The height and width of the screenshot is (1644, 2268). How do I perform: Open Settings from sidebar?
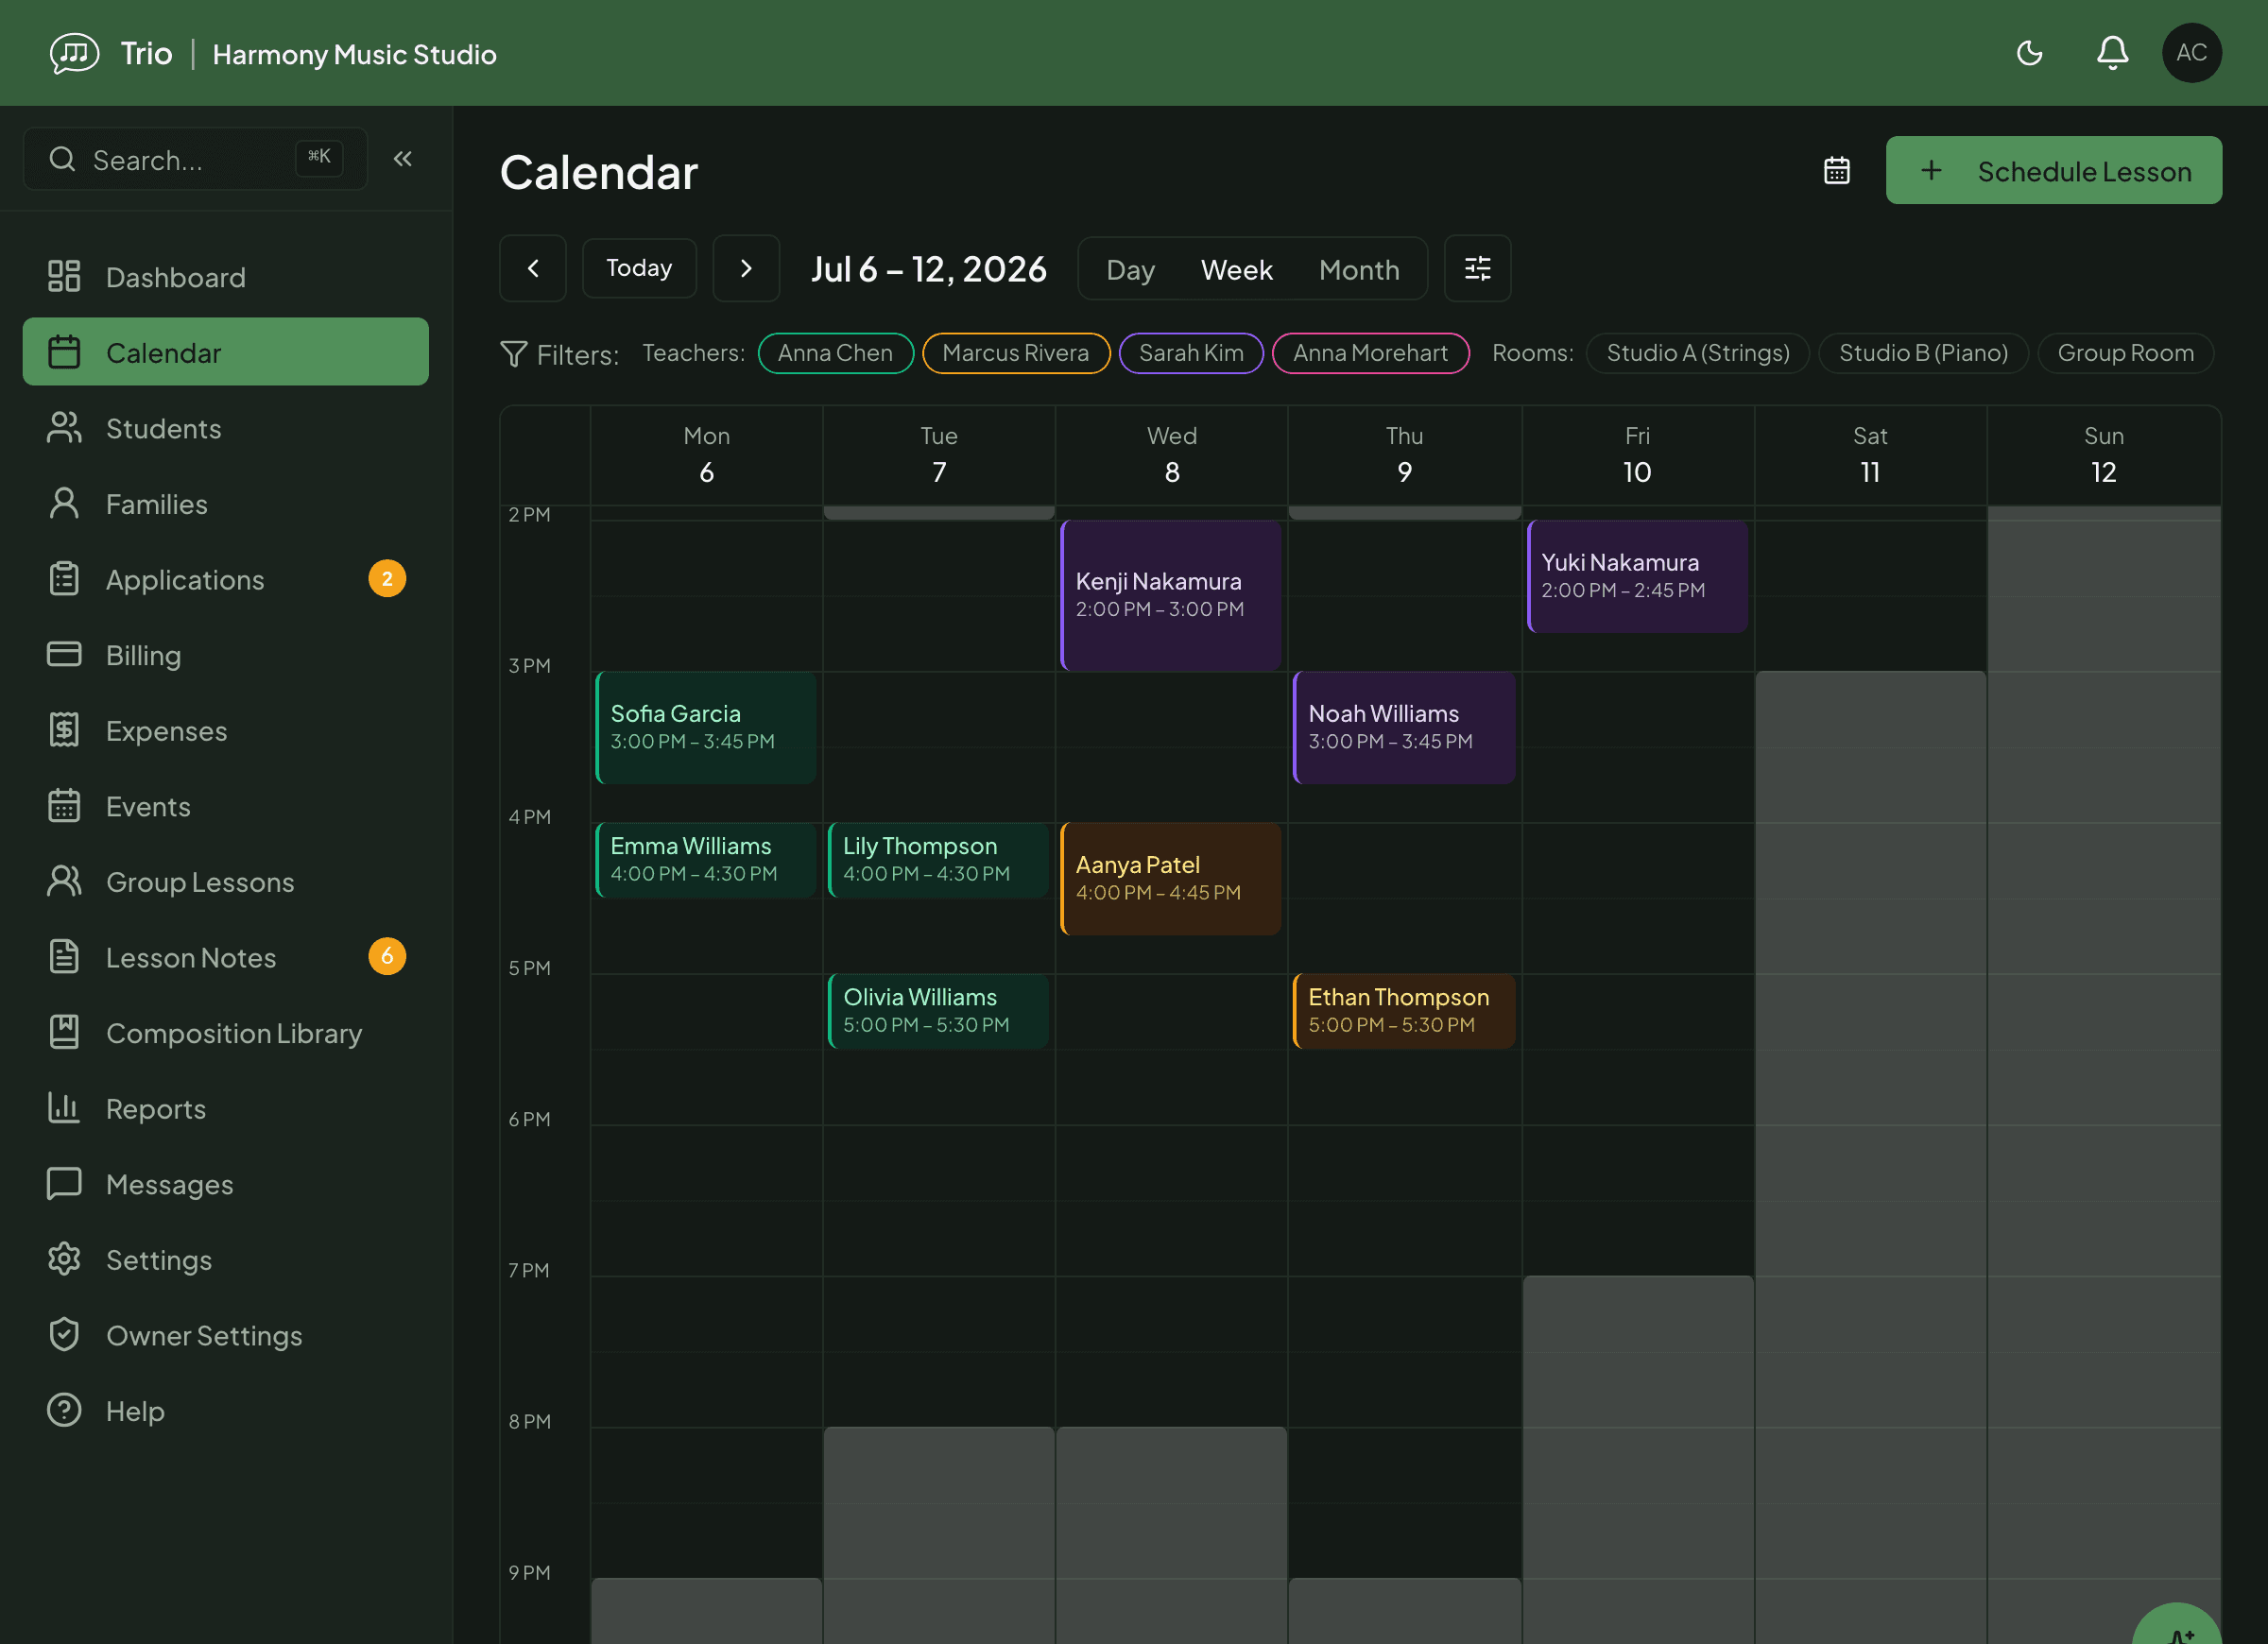coord(225,1260)
